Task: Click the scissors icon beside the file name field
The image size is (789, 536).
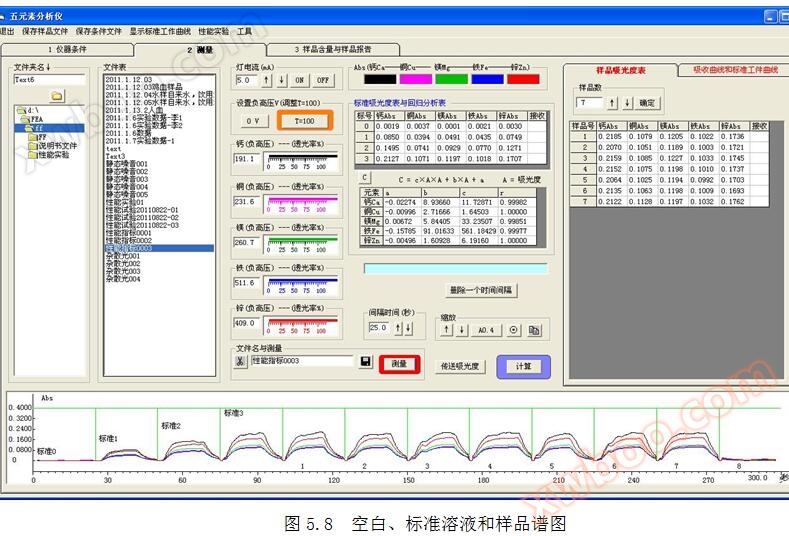Action: [240, 361]
